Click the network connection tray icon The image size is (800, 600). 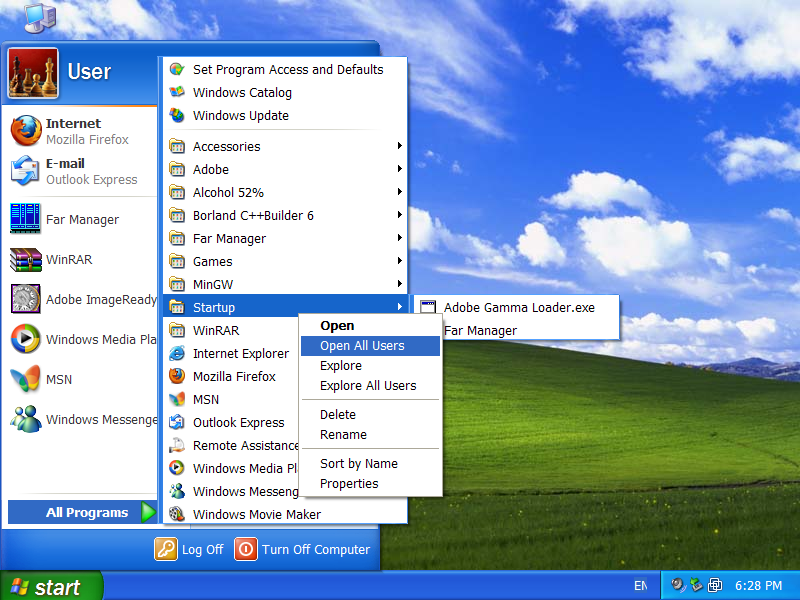(696, 585)
